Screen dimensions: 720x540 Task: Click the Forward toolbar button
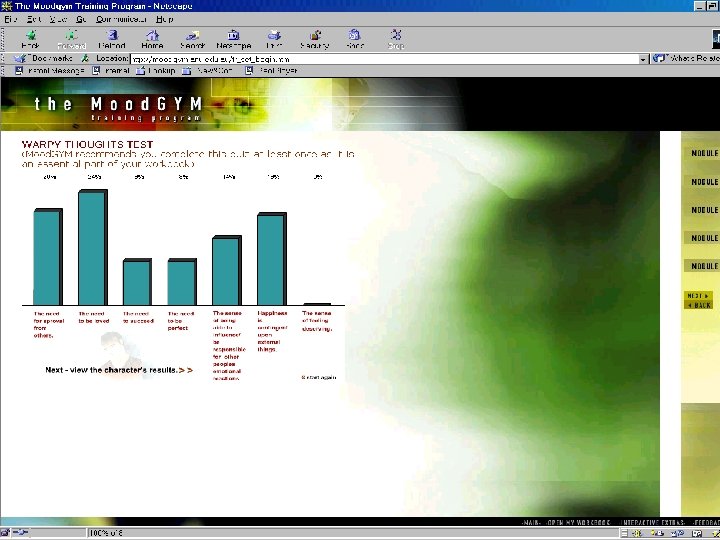[71, 40]
